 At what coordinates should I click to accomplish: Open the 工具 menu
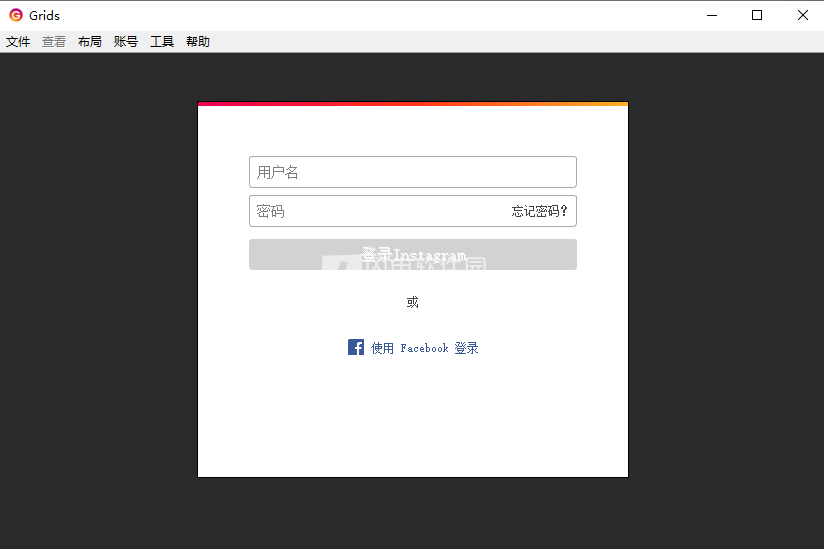tap(162, 42)
